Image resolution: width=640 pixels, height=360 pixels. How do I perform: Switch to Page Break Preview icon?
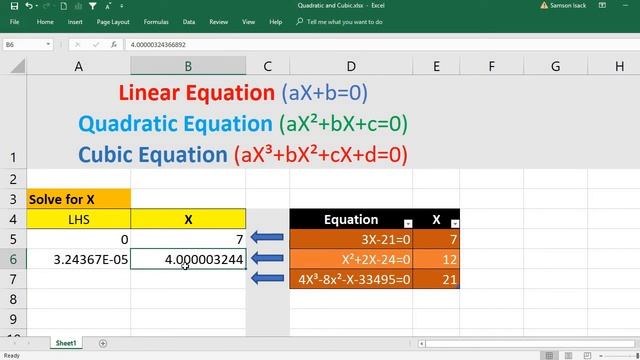pos(587,356)
